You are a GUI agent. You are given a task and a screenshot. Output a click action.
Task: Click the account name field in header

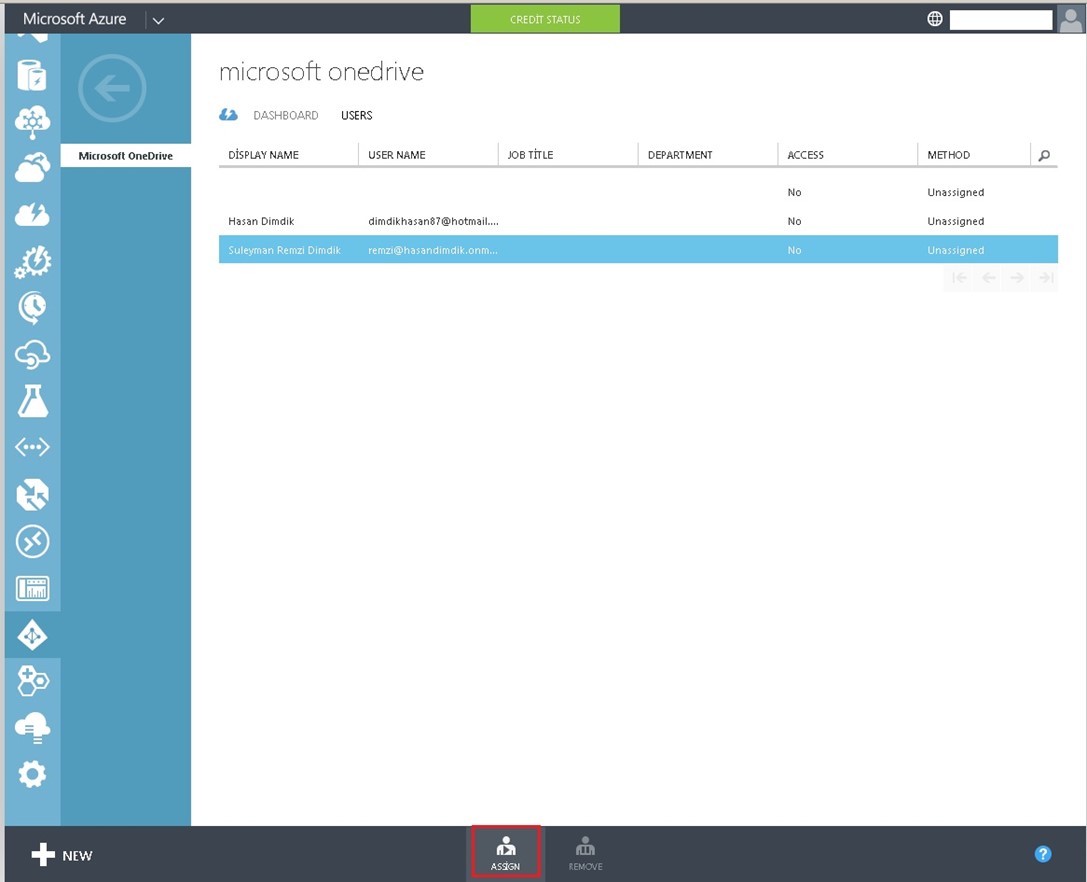coord(1000,19)
